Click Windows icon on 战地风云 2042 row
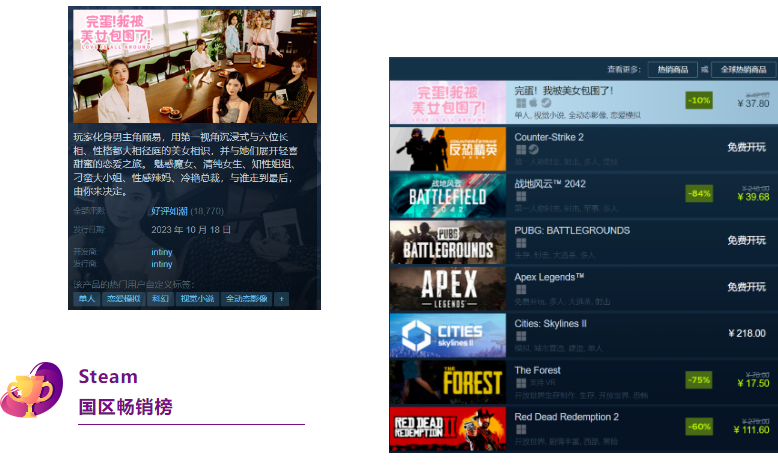 tap(520, 196)
